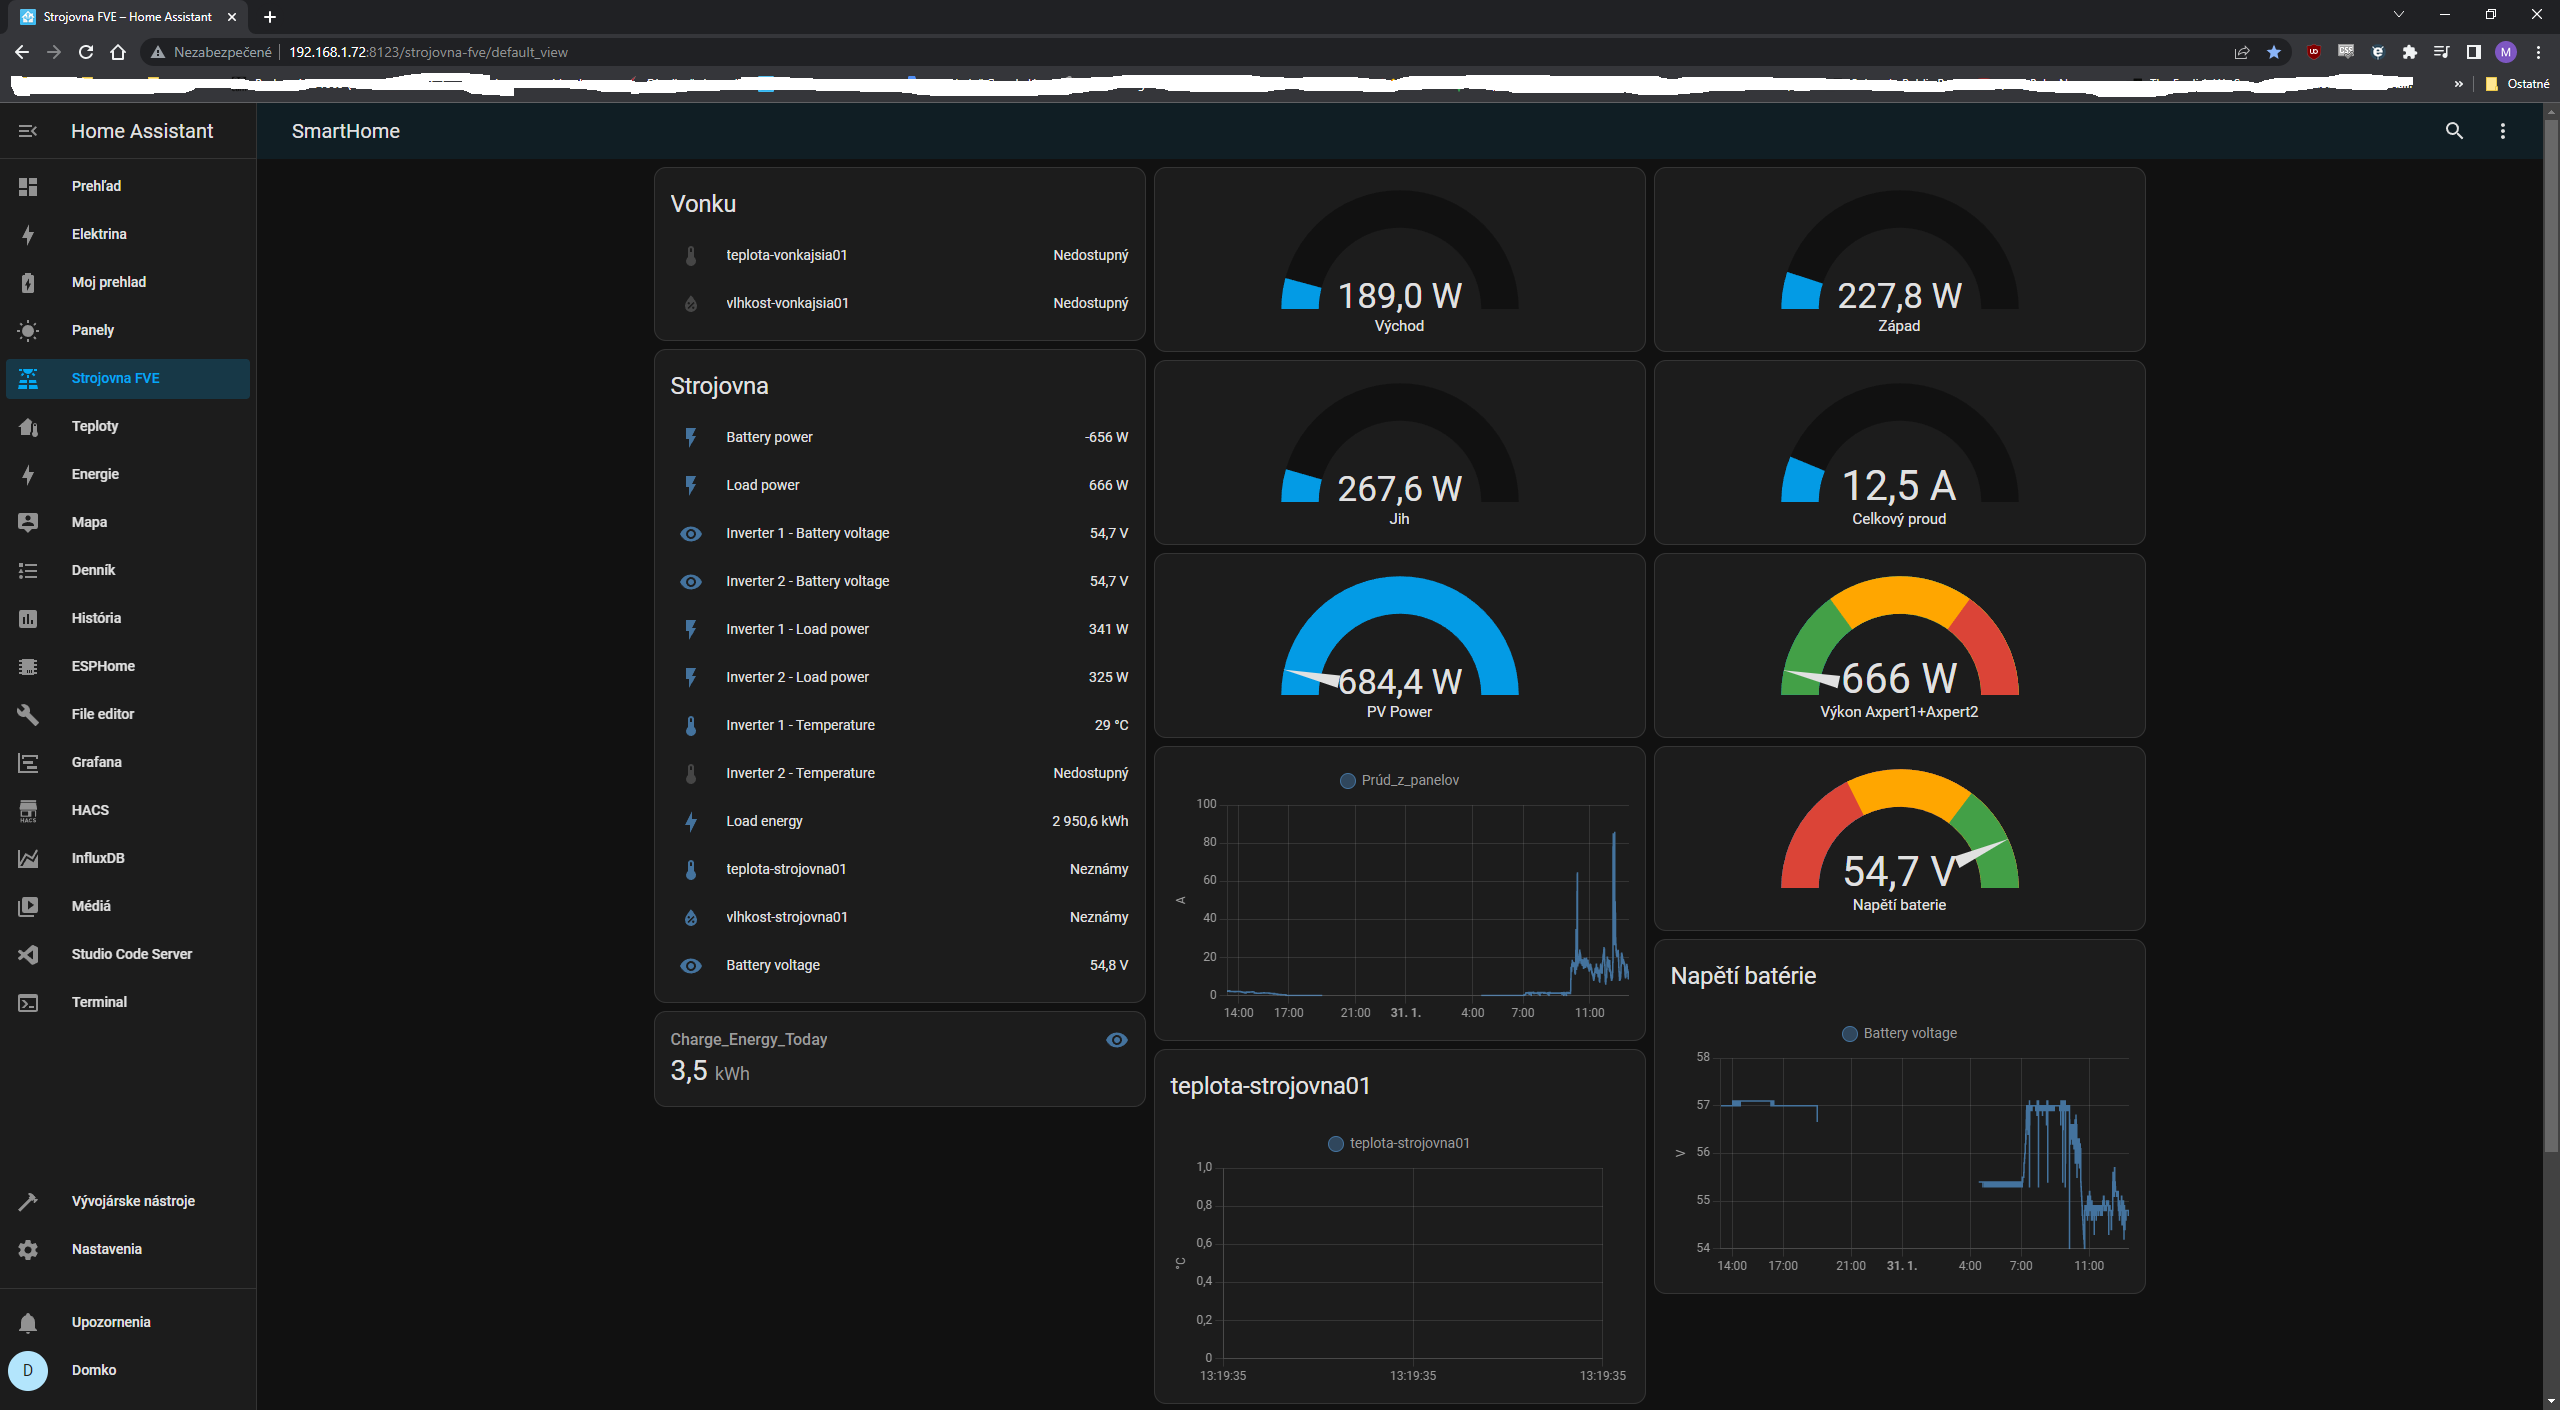This screenshot has width=2560, height=1410.
Task: Open the Médiá play icon
Action: (28, 906)
